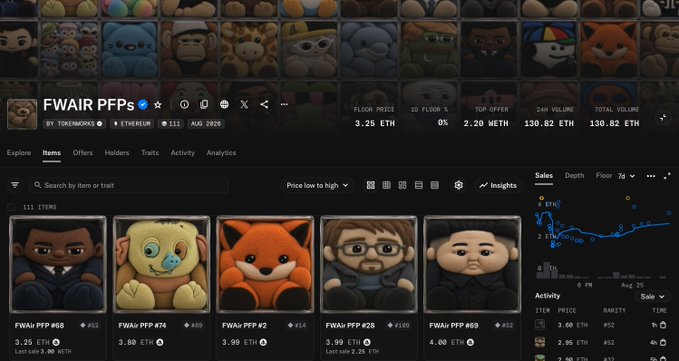Click the FWAir PFP #68 title

(x=39, y=326)
